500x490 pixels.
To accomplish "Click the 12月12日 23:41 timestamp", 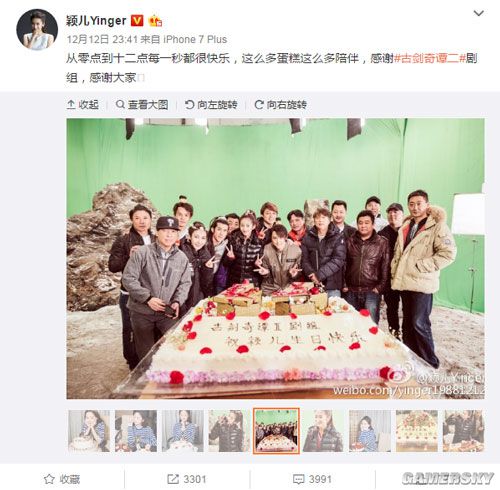I will (102, 39).
